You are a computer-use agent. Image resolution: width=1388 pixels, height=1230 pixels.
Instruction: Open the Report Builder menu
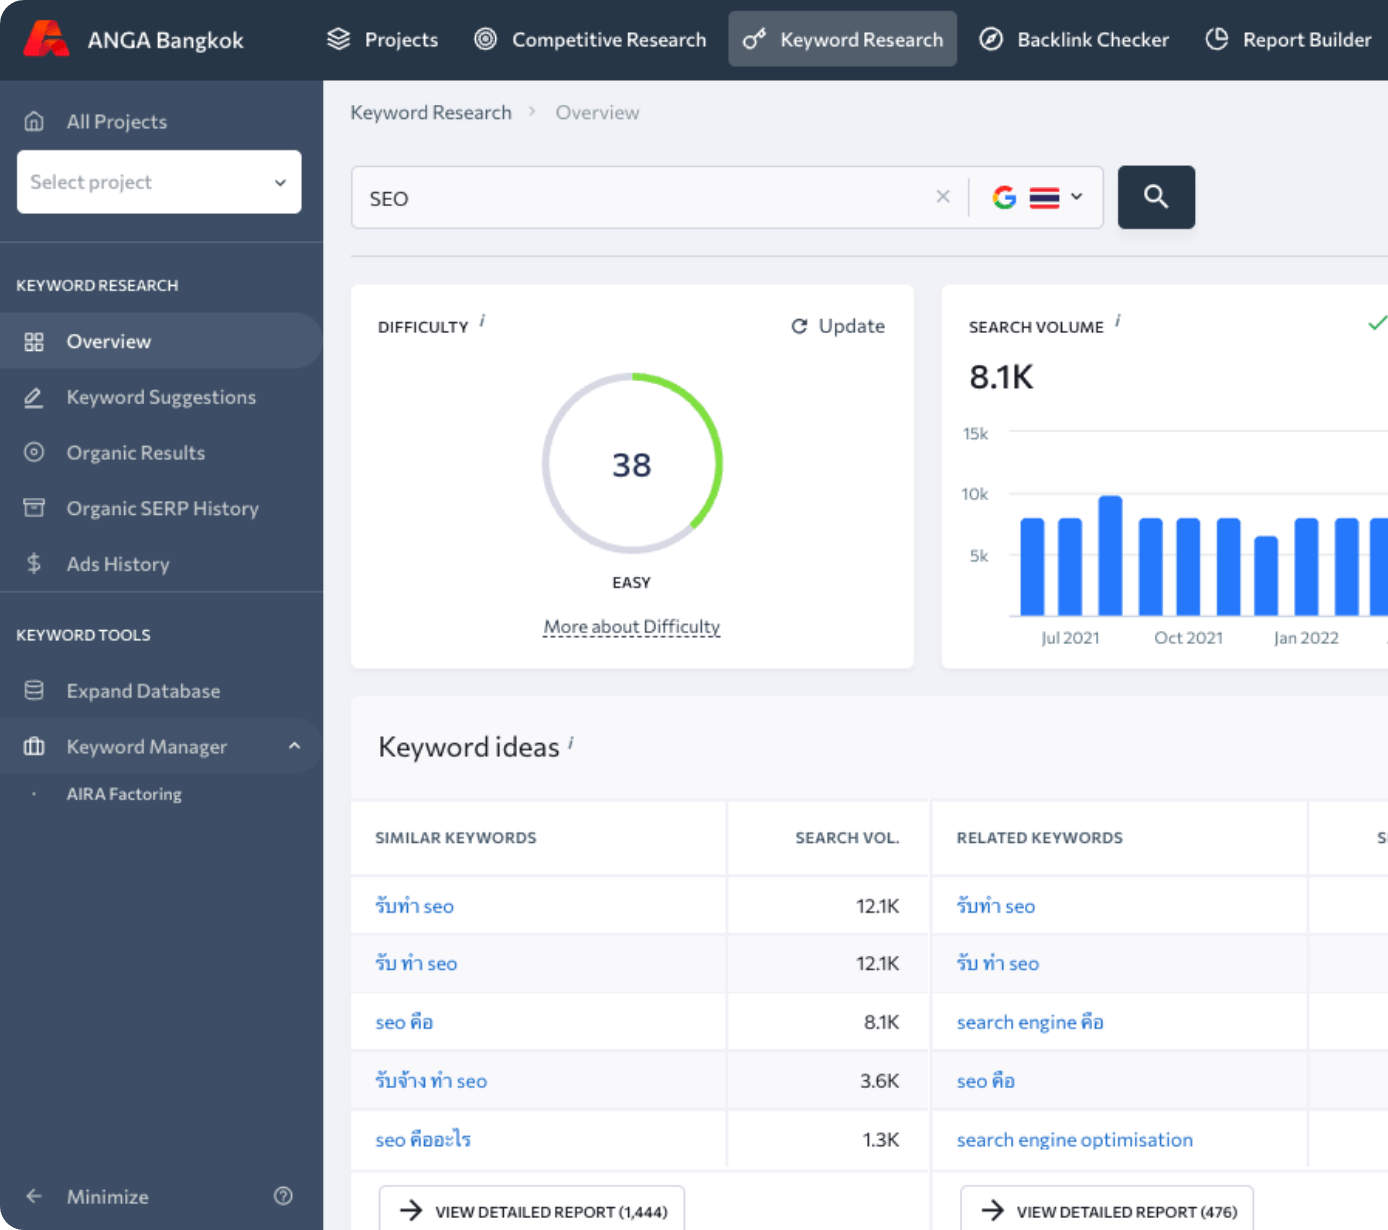(1288, 39)
